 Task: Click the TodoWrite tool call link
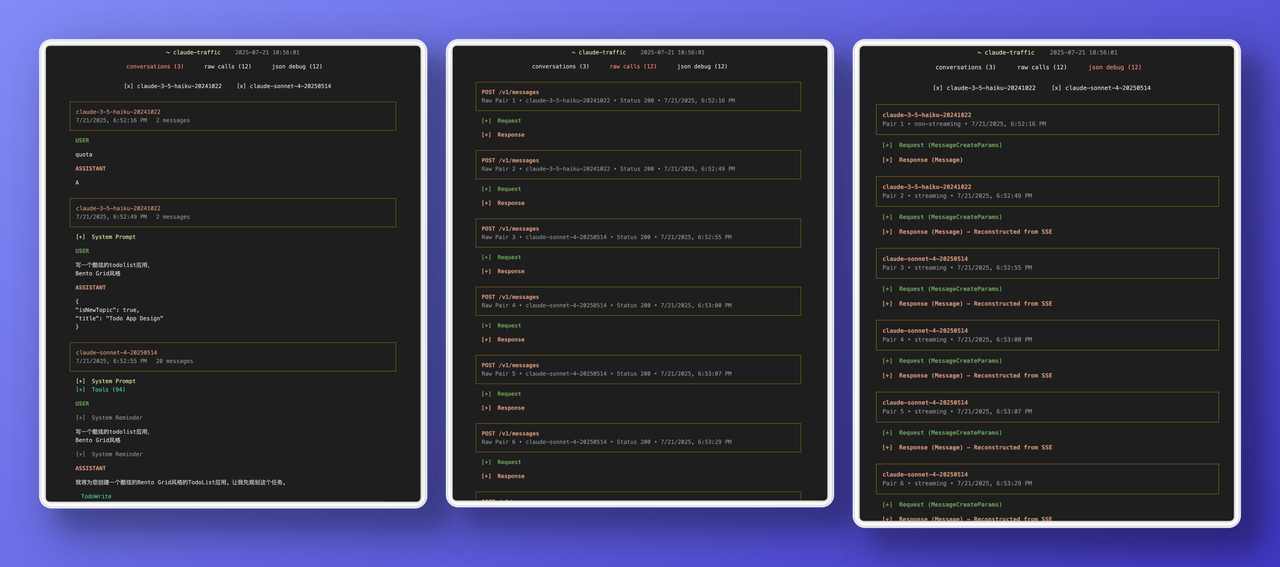click(x=96, y=496)
